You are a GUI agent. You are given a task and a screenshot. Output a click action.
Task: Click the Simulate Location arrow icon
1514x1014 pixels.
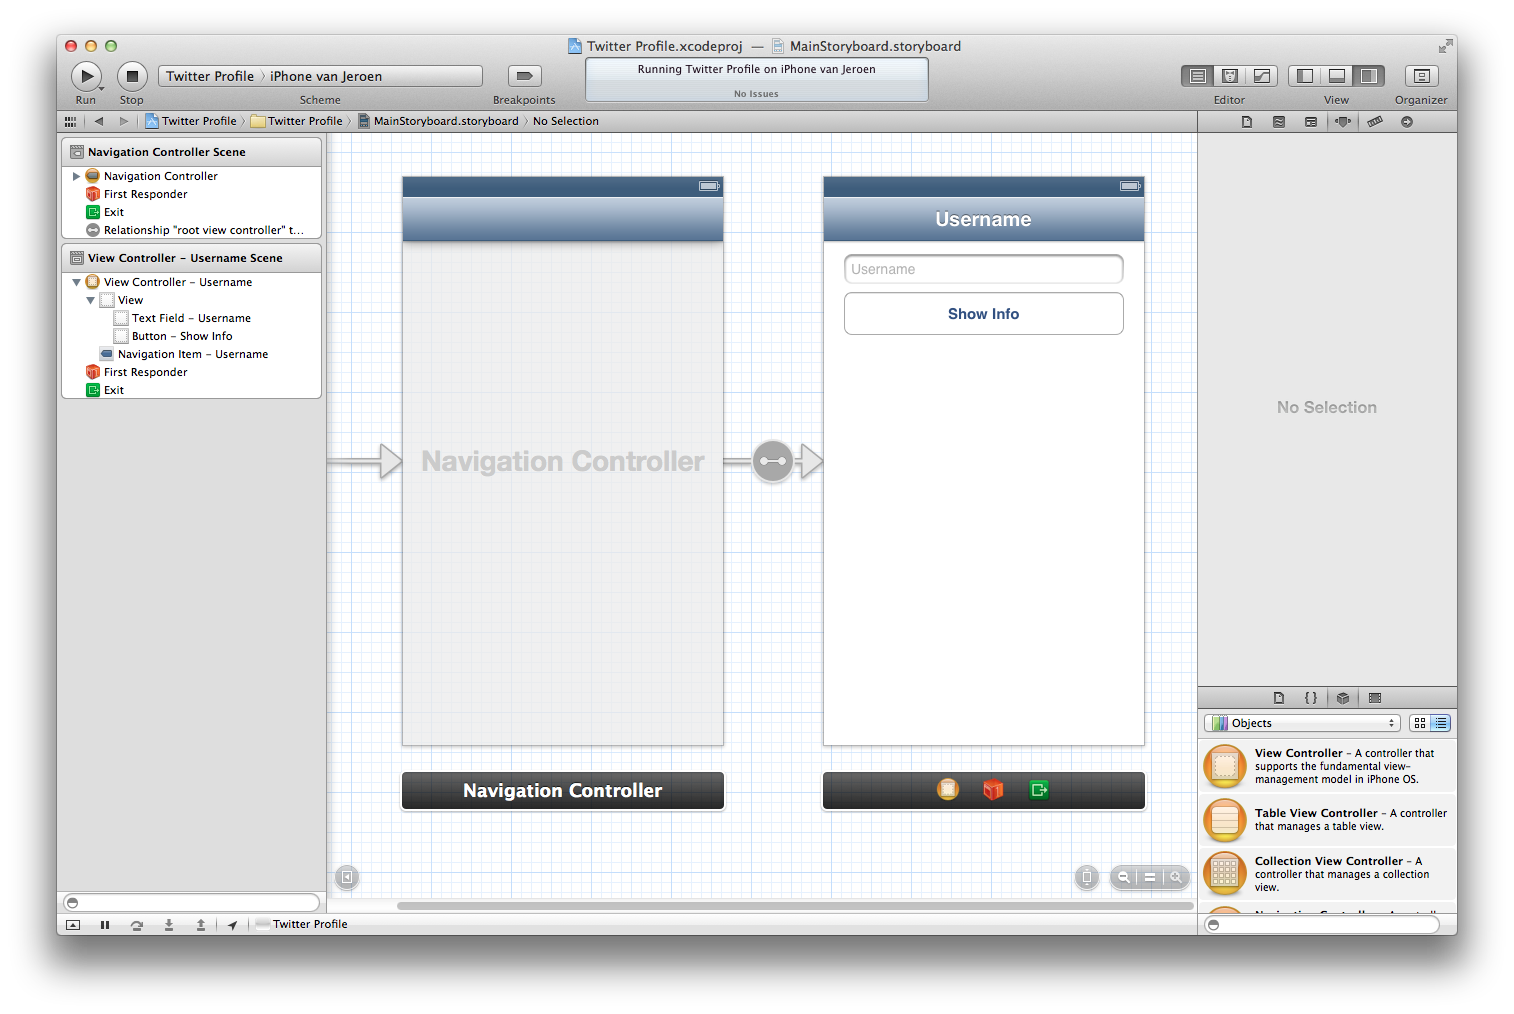coord(232,925)
